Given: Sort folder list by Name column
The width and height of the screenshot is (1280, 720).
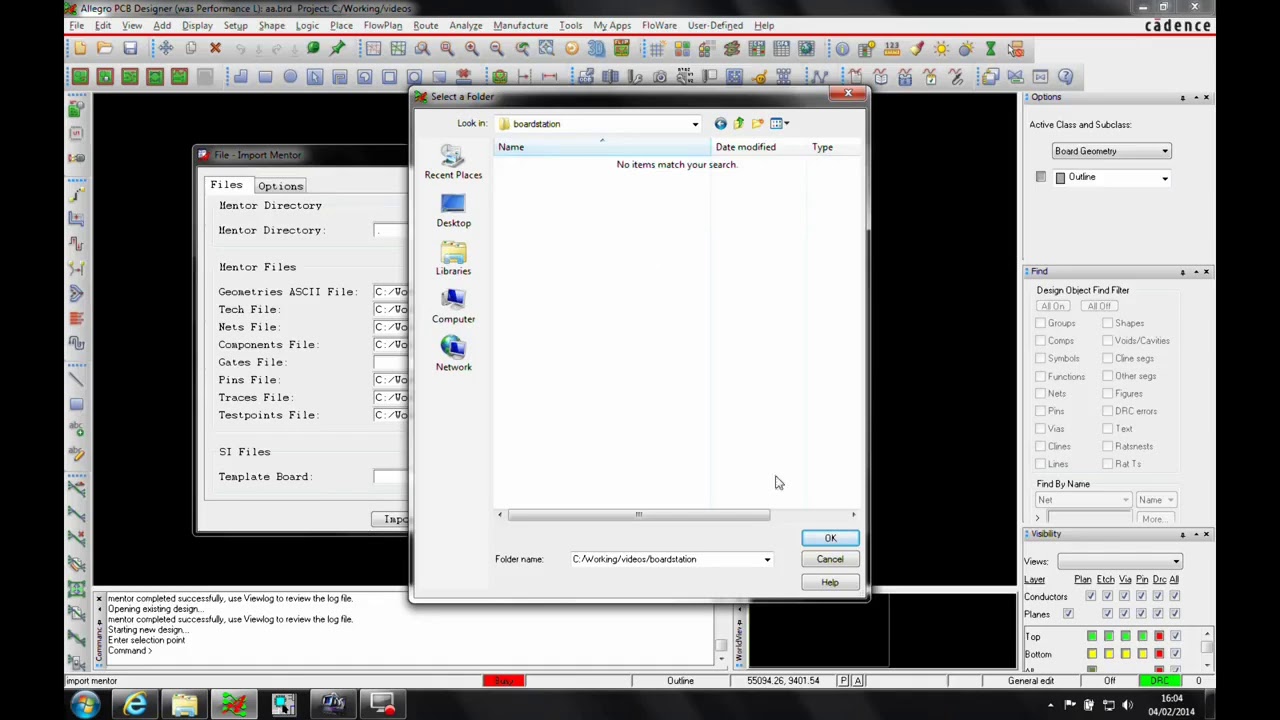Looking at the screenshot, I should click(602, 147).
